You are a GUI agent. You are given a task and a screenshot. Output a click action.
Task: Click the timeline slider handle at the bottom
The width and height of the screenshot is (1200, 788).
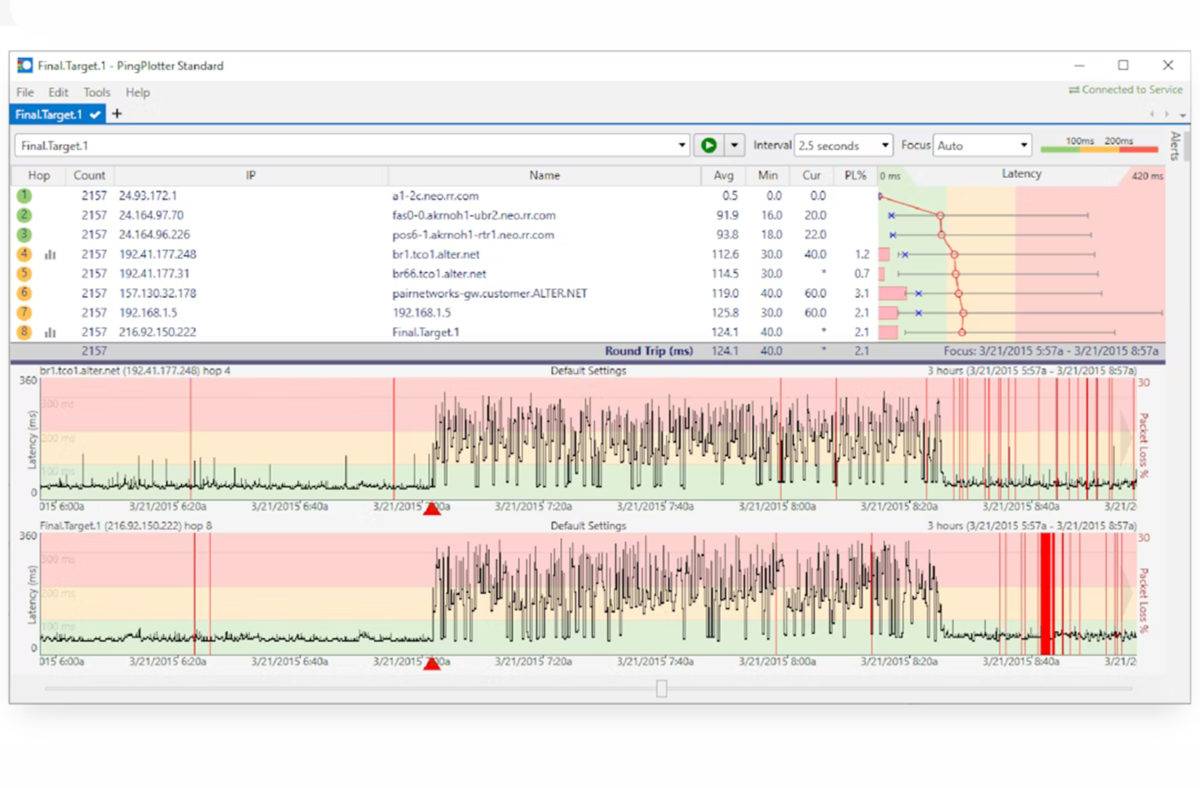(661, 688)
